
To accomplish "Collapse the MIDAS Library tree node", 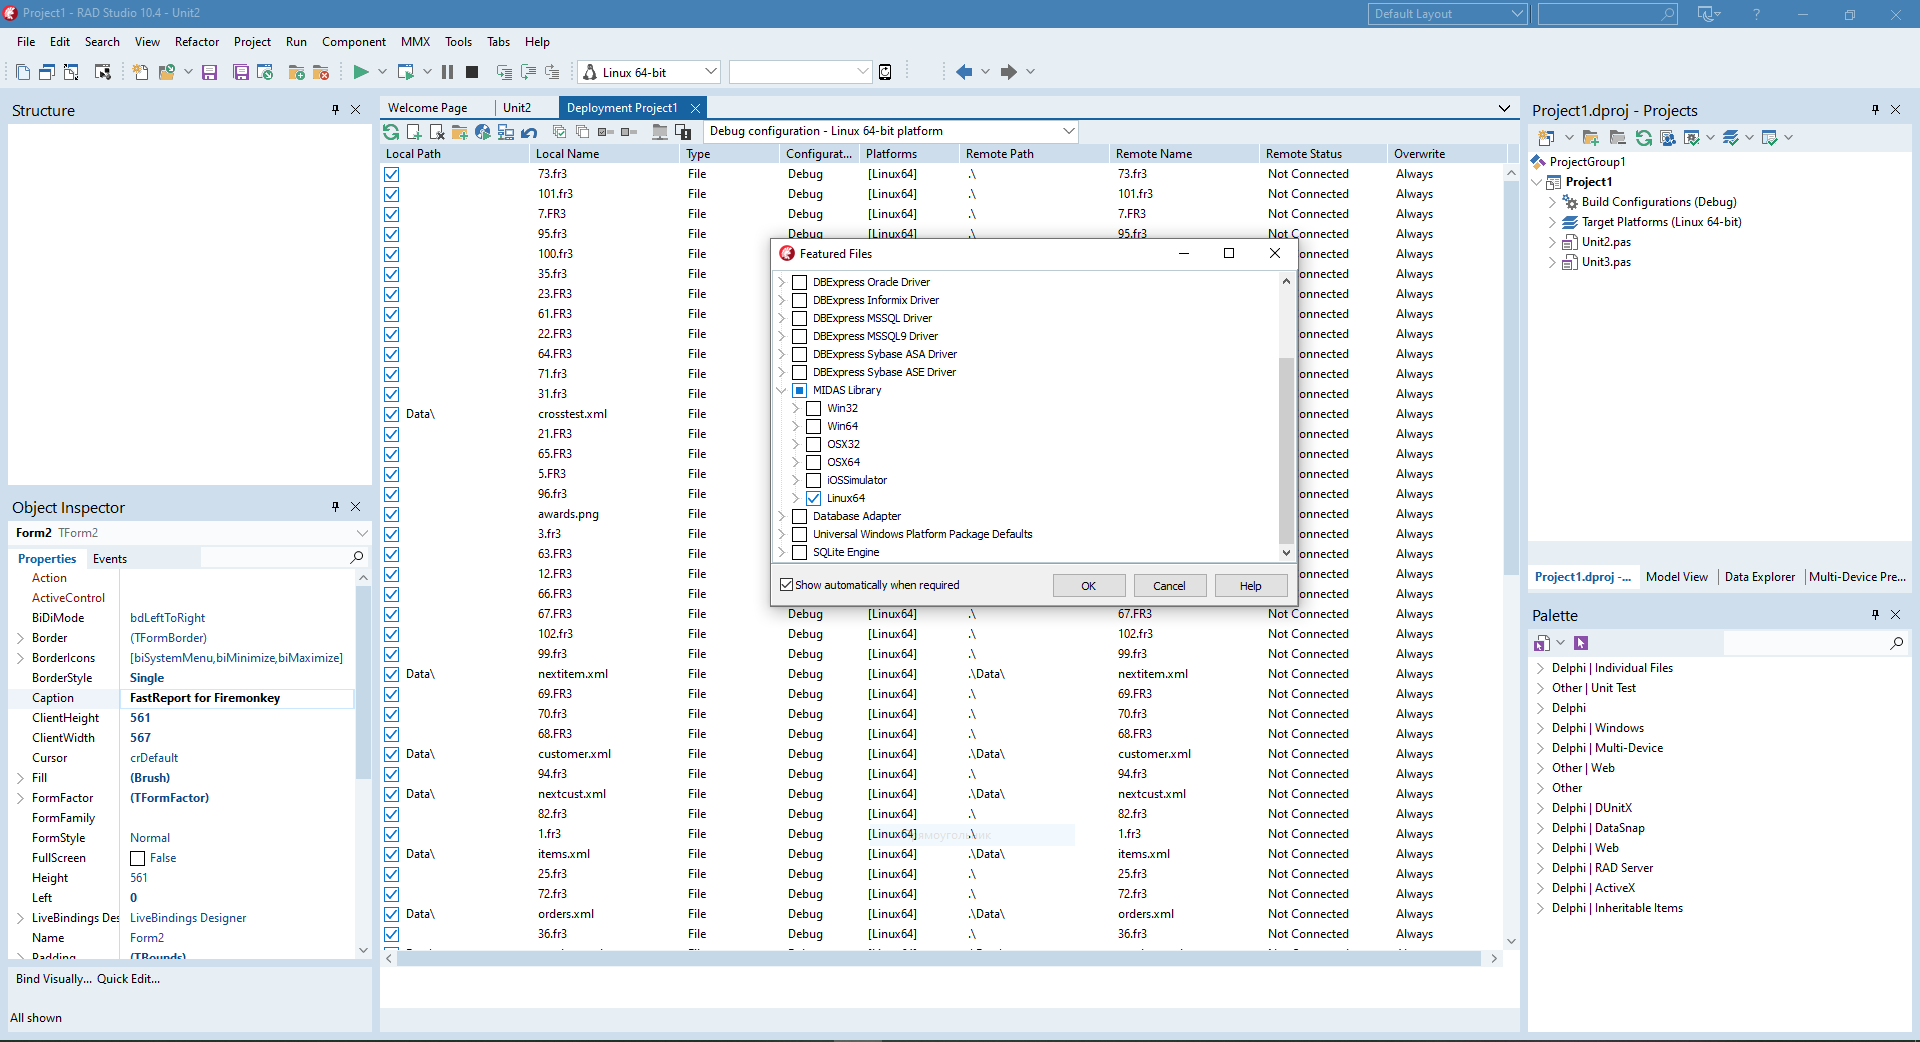I will pos(782,390).
